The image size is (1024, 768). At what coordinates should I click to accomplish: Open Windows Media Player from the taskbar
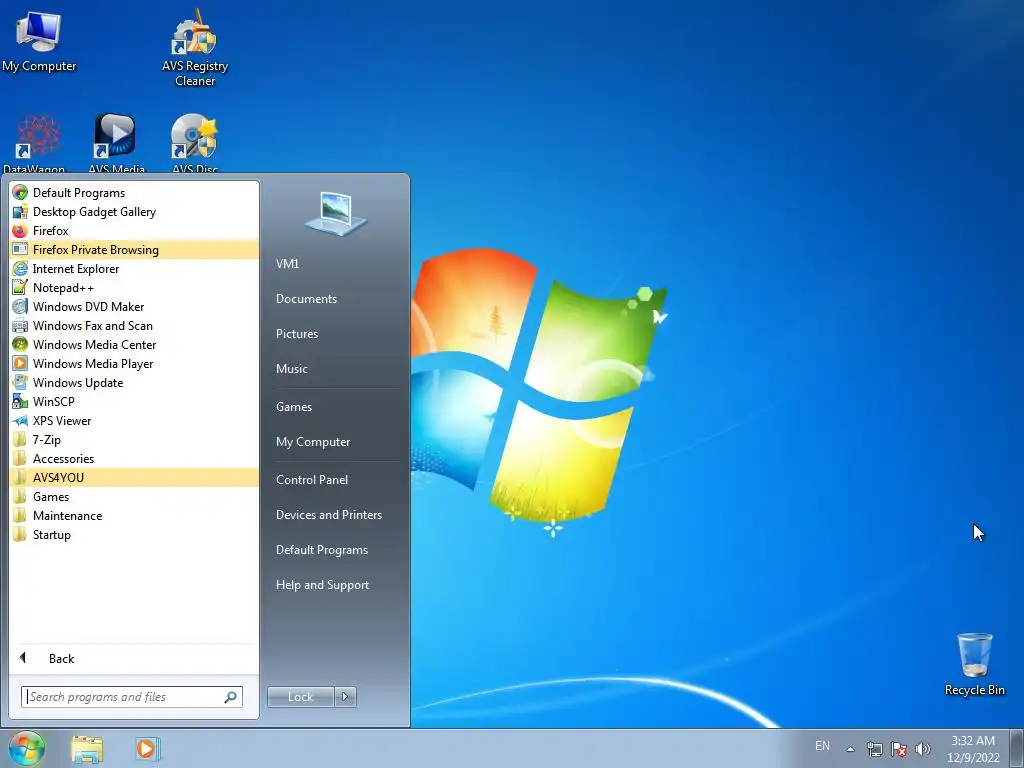(x=148, y=749)
